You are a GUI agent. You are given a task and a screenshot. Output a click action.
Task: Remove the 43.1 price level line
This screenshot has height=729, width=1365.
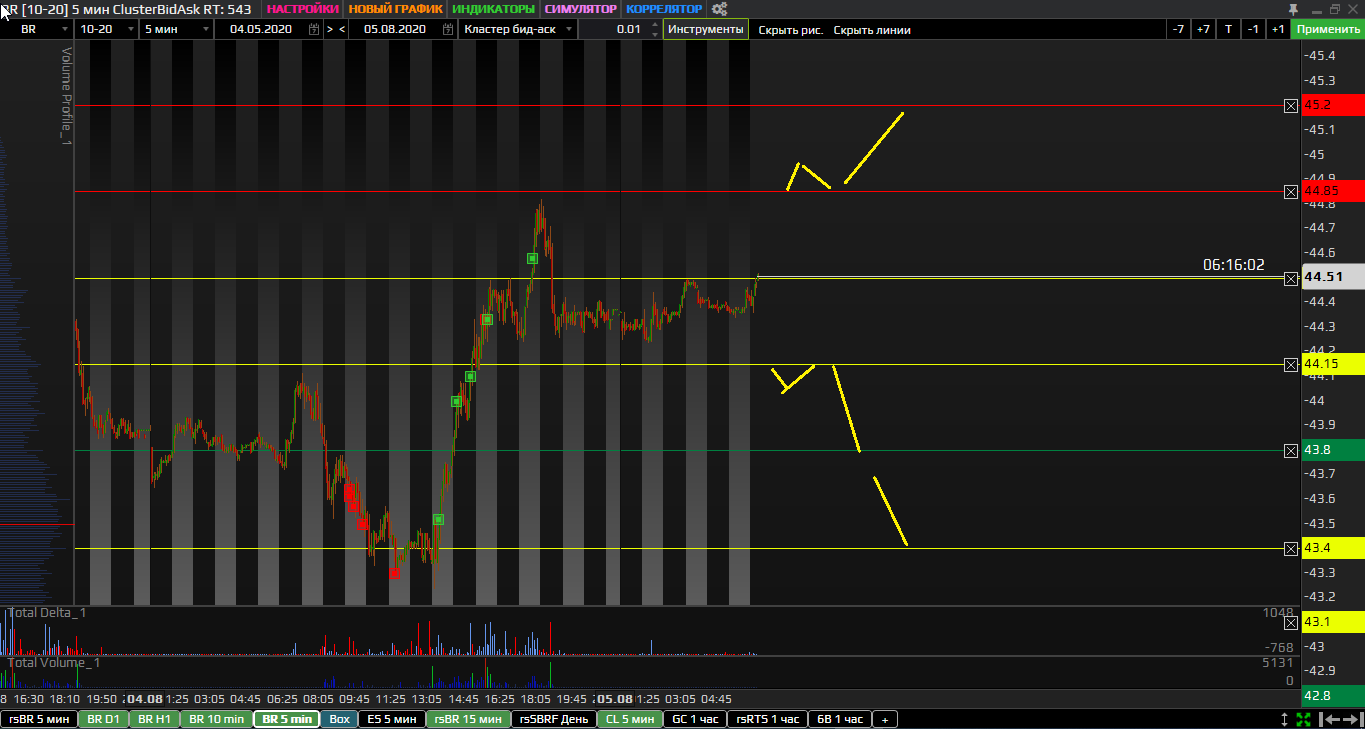click(1290, 622)
